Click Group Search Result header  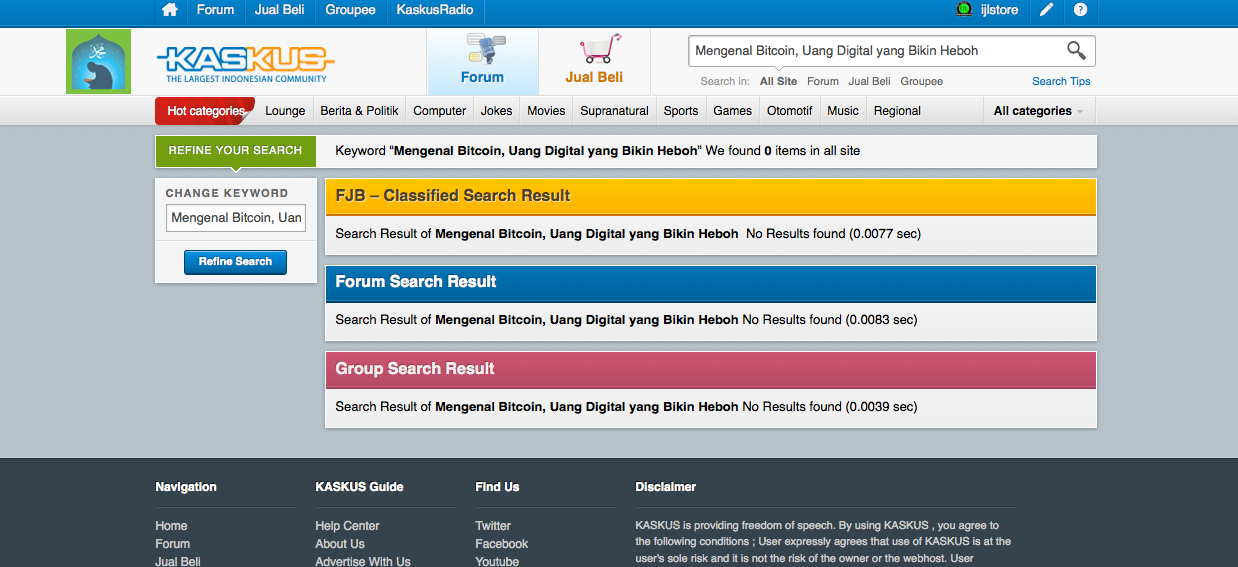(x=710, y=369)
